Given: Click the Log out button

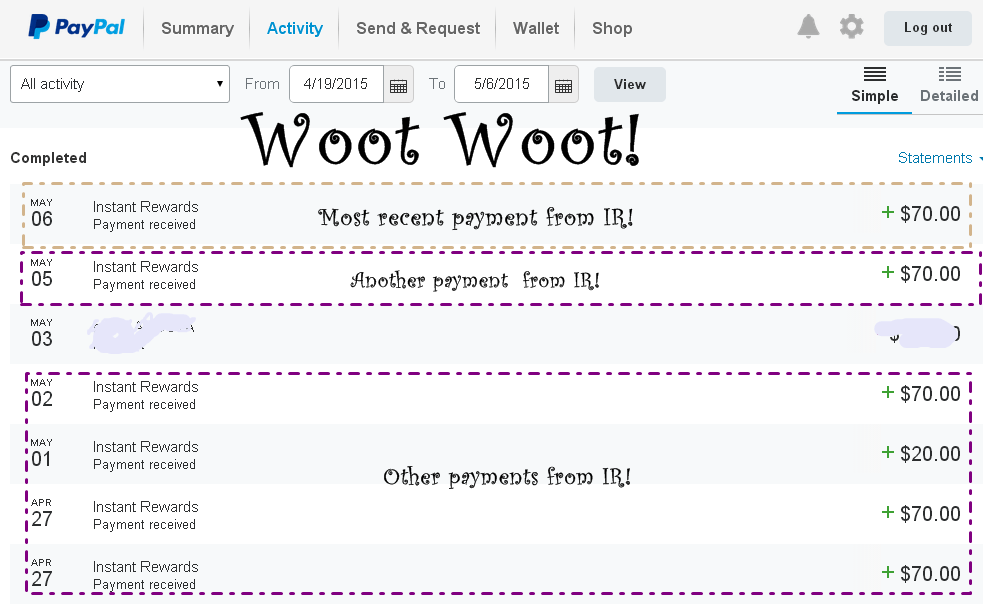Looking at the screenshot, I should (x=928, y=28).
